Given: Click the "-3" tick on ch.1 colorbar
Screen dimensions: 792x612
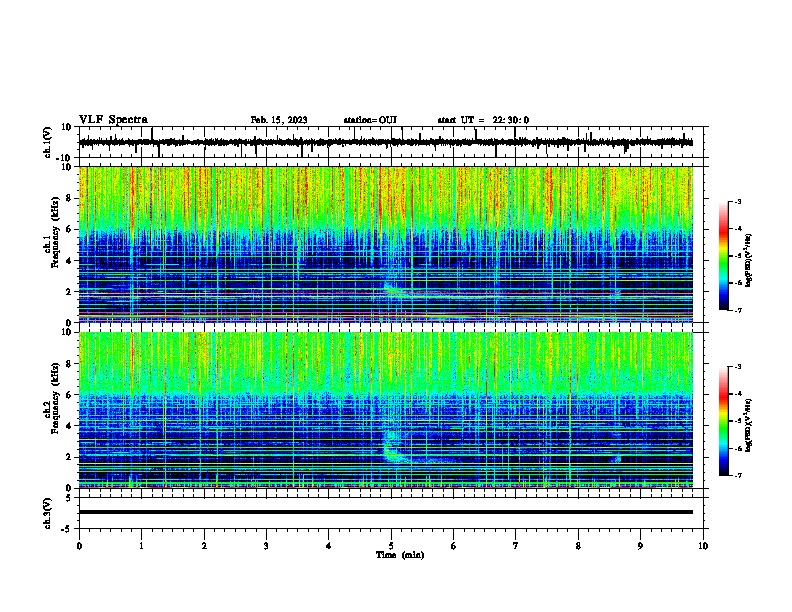Looking at the screenshot, I should pyautogui.click(x=737, y=202).
